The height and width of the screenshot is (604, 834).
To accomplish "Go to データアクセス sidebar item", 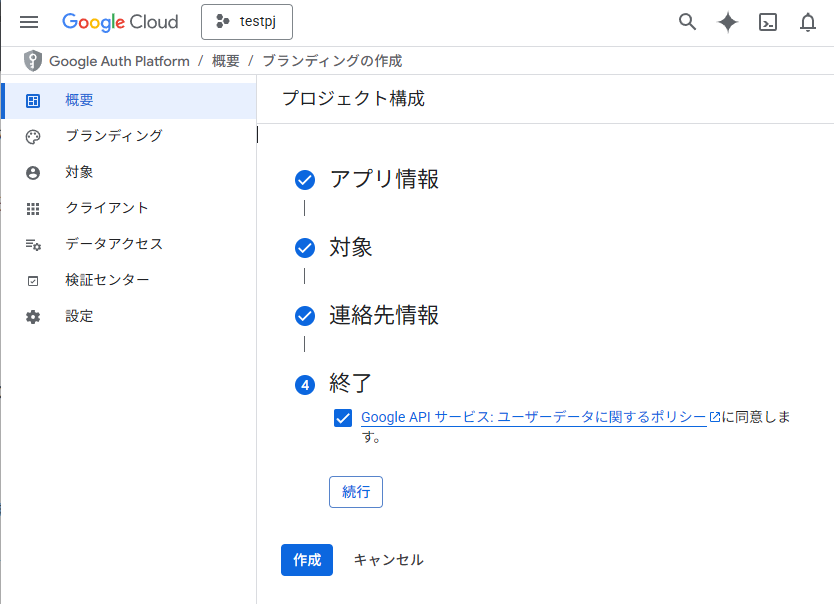I will click(x=113, y=244).
